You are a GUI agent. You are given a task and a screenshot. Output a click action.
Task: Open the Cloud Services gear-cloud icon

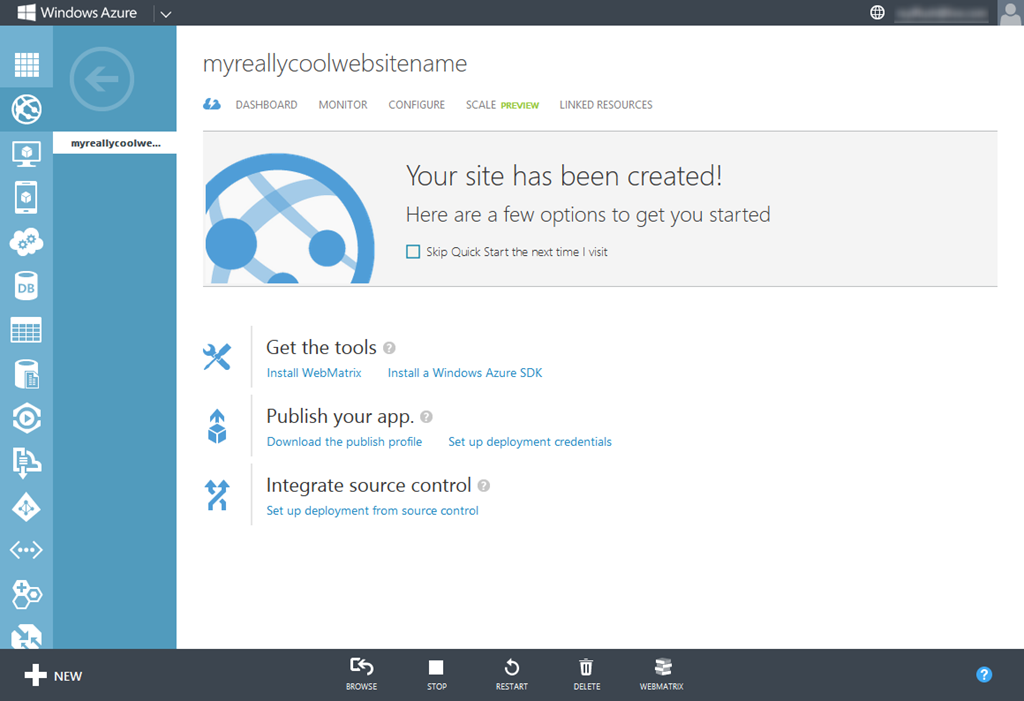click(26, 242)
